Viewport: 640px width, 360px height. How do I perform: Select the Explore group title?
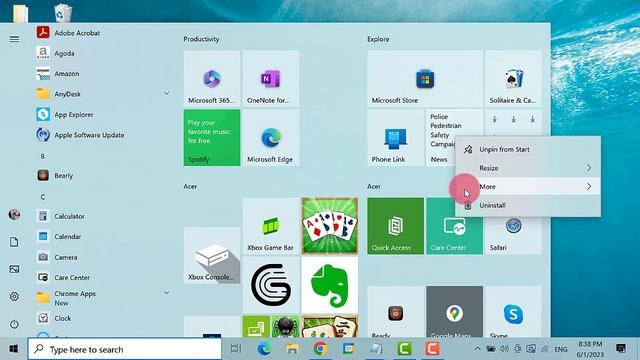378,39
